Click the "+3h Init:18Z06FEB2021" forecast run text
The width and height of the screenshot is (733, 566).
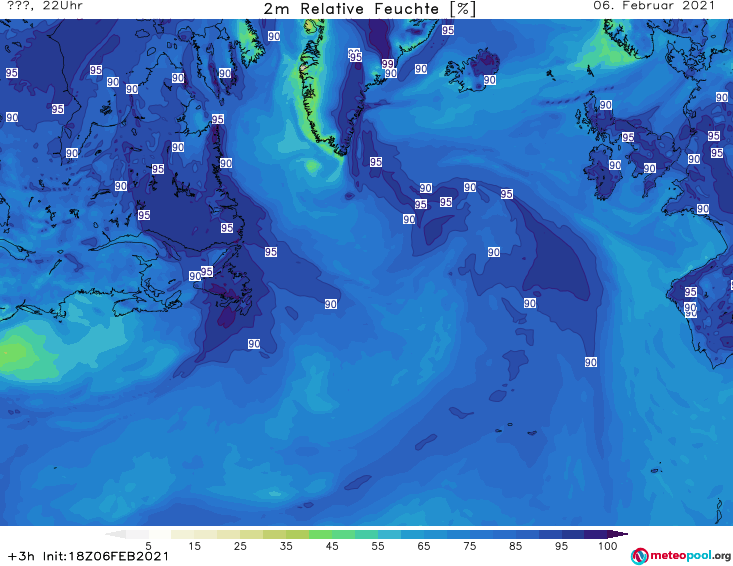coord(88,556)
